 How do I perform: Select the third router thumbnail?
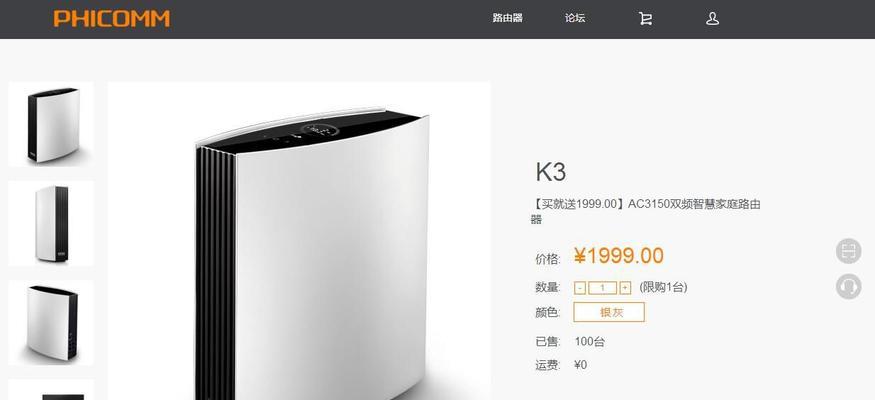[x=51, y=322]
